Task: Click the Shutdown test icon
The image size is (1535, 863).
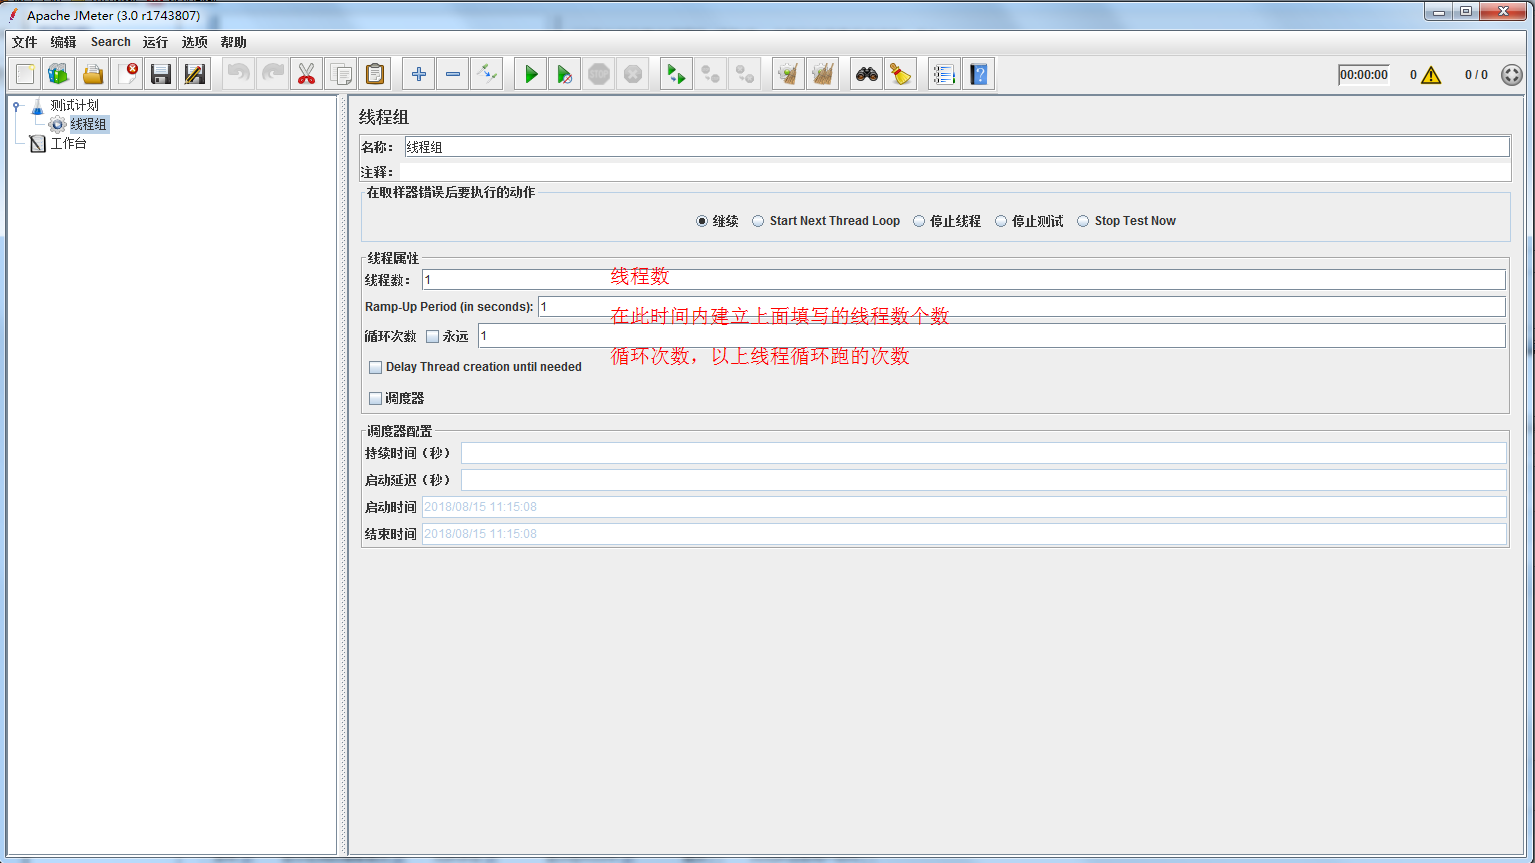Action: 633,74
